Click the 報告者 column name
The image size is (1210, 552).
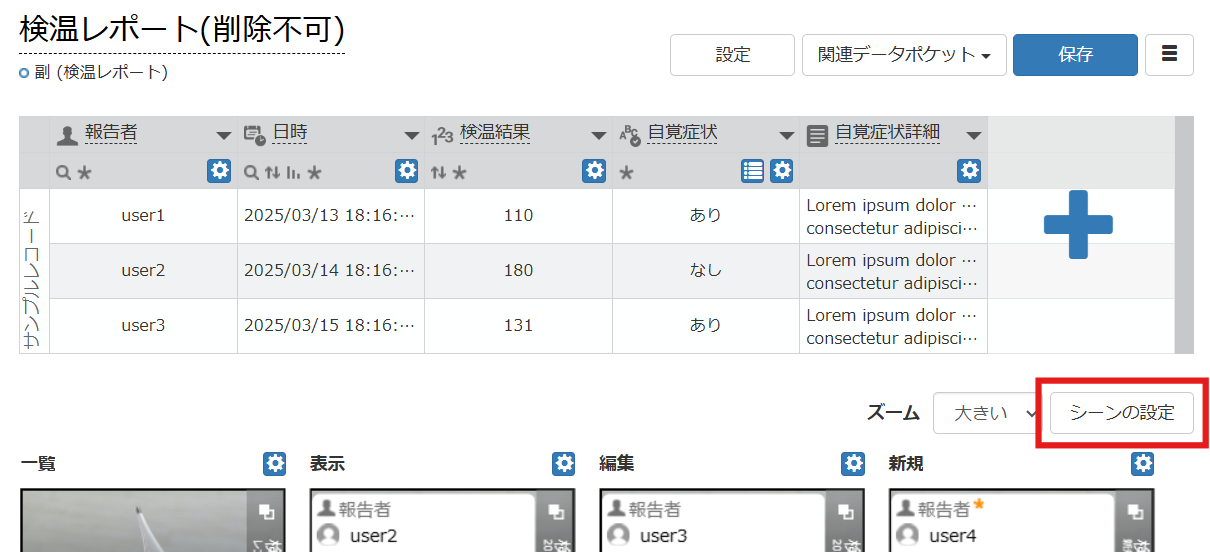[111, 133]
